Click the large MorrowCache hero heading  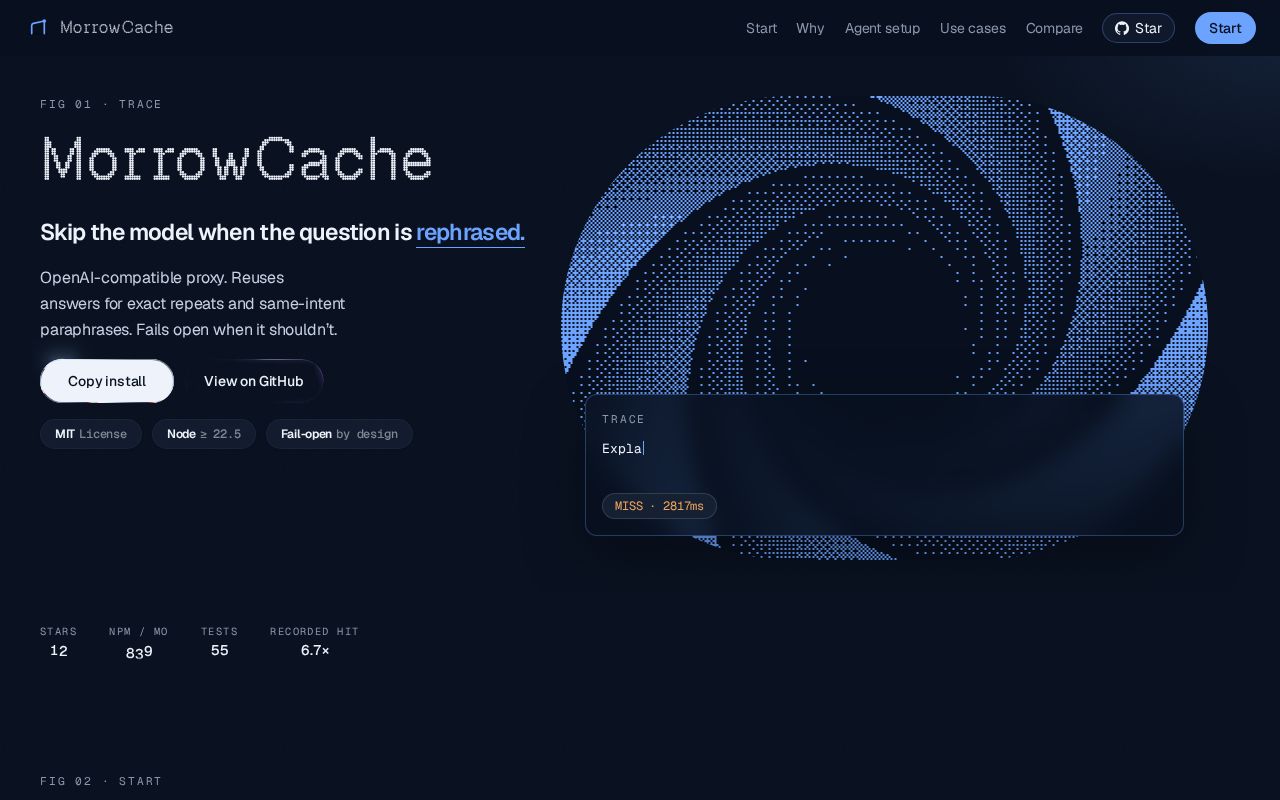pos(237,159)
